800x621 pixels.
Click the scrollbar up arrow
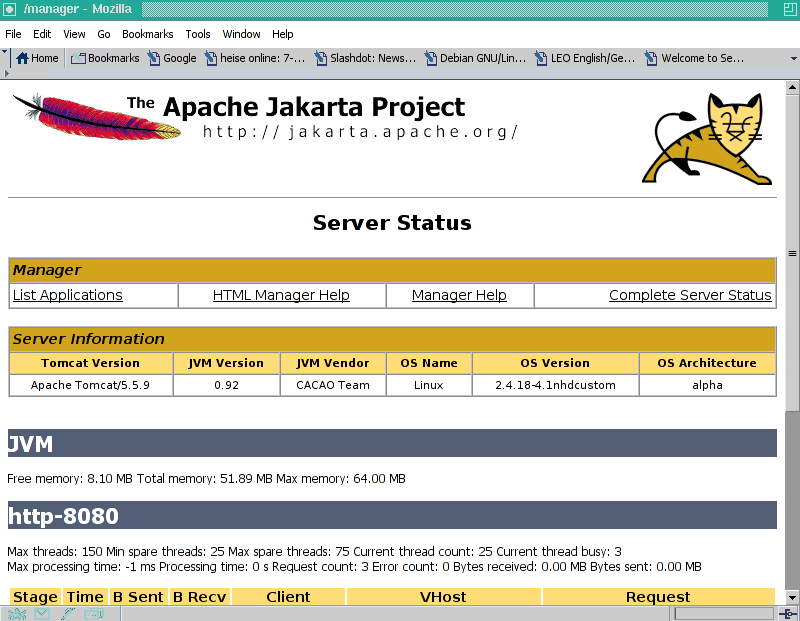(x=792, y=87)
